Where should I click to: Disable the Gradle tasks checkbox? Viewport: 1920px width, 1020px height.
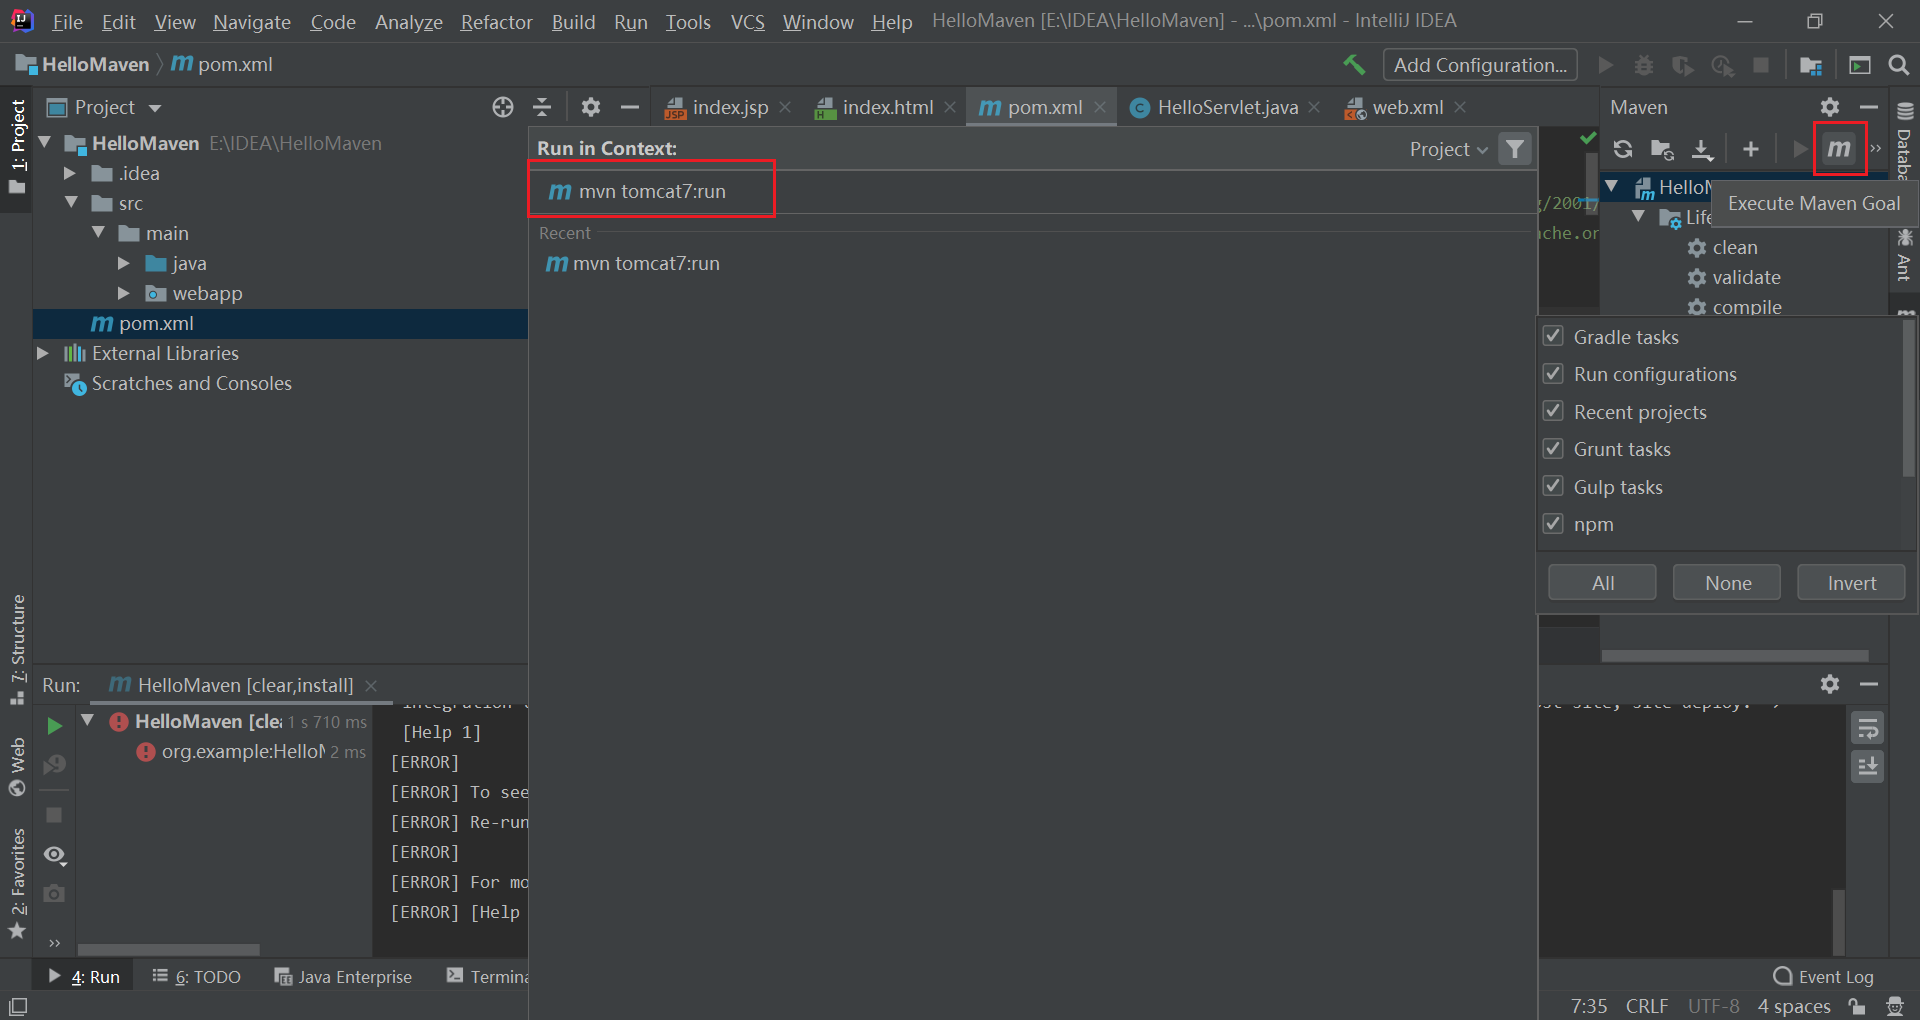pyautogui.click(x=1553, y=336)
